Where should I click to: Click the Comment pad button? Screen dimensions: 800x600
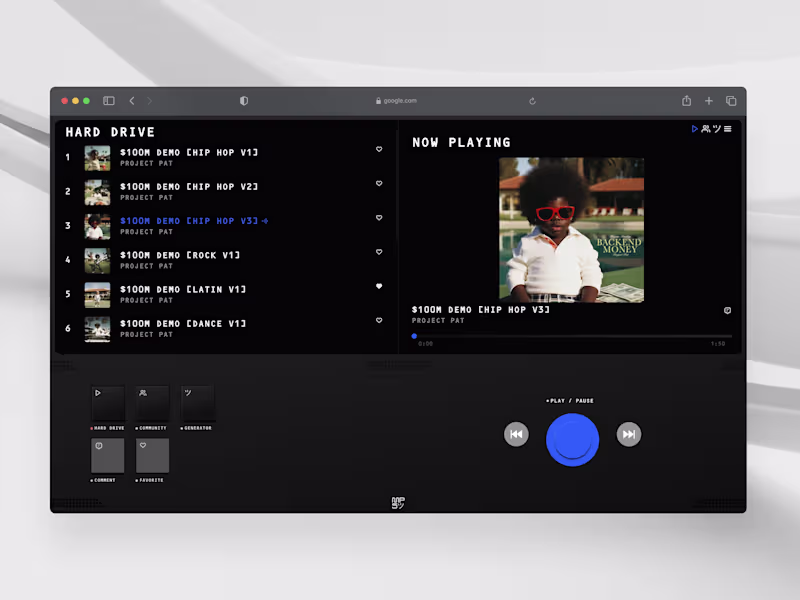coord(108,456)
